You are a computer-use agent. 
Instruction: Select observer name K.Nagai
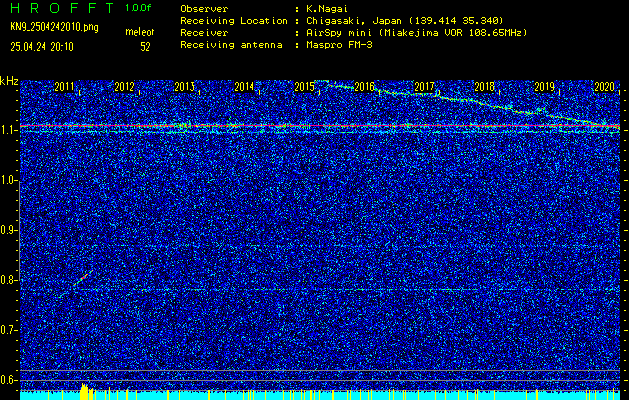[x=327, y=9]
